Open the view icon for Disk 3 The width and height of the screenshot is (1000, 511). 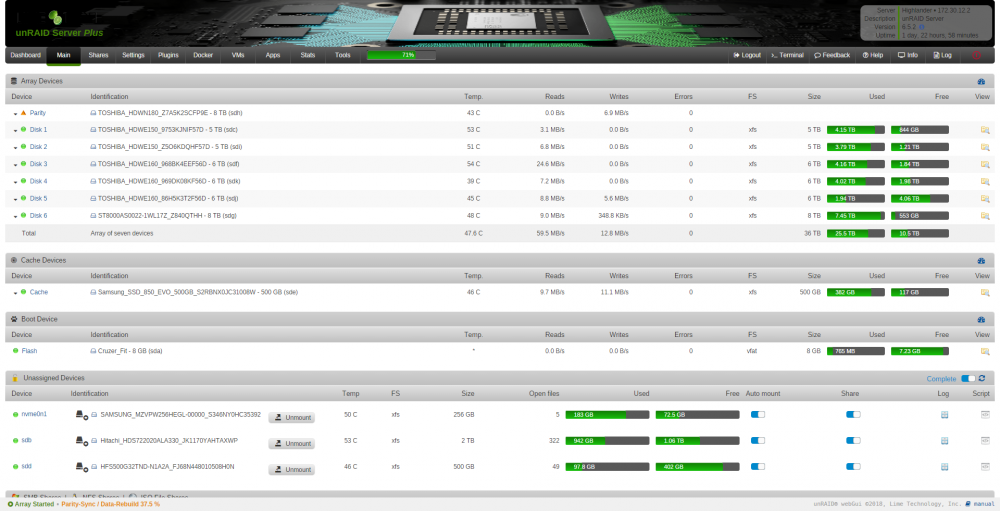click(x=985, y=165)
